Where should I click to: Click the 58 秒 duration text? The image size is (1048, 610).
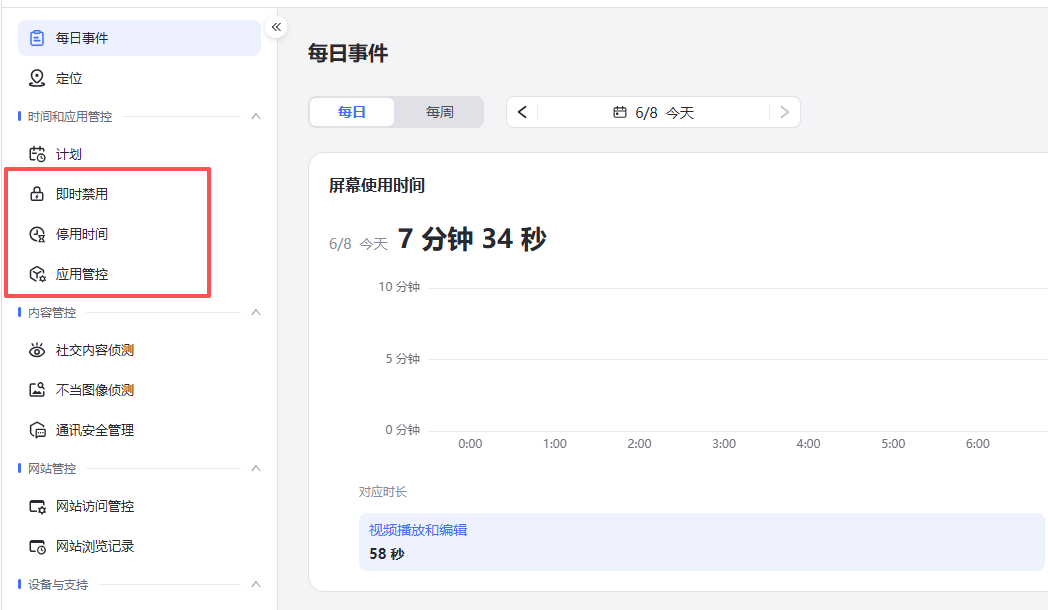387,554
